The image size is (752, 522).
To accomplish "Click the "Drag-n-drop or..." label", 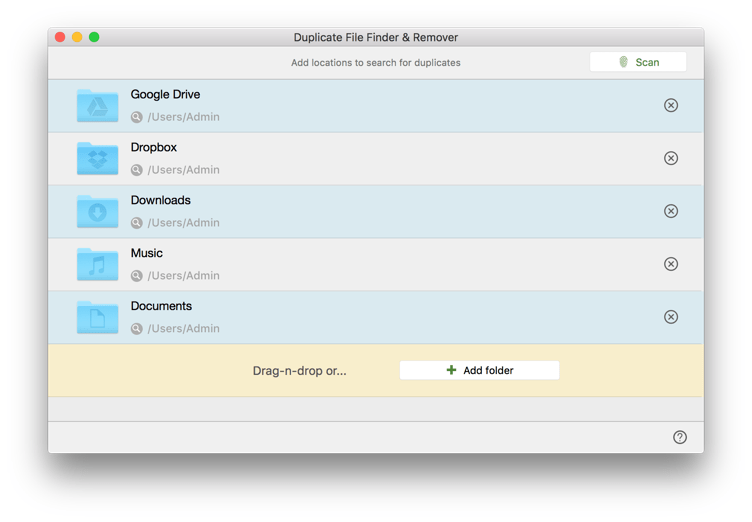I will click(299, 371).
